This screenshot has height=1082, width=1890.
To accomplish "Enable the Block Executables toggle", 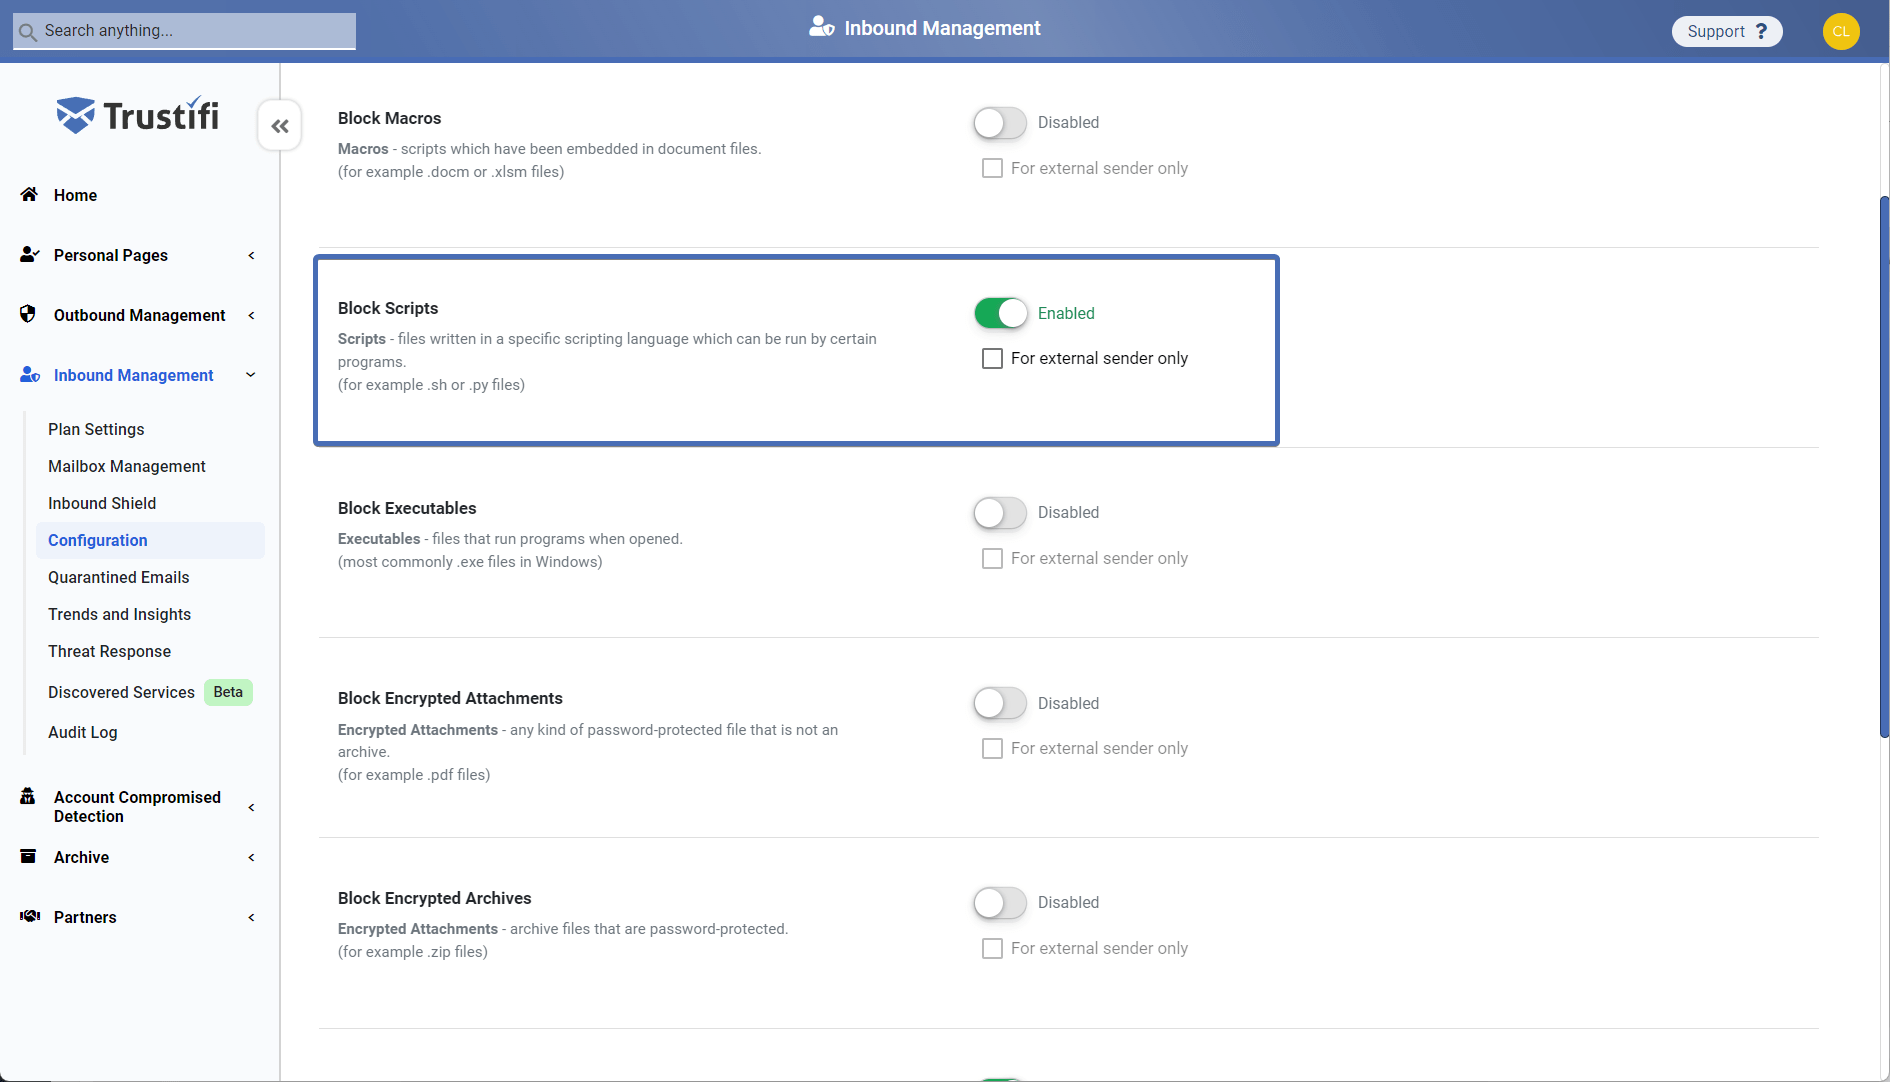I will tap(1000, 512).
